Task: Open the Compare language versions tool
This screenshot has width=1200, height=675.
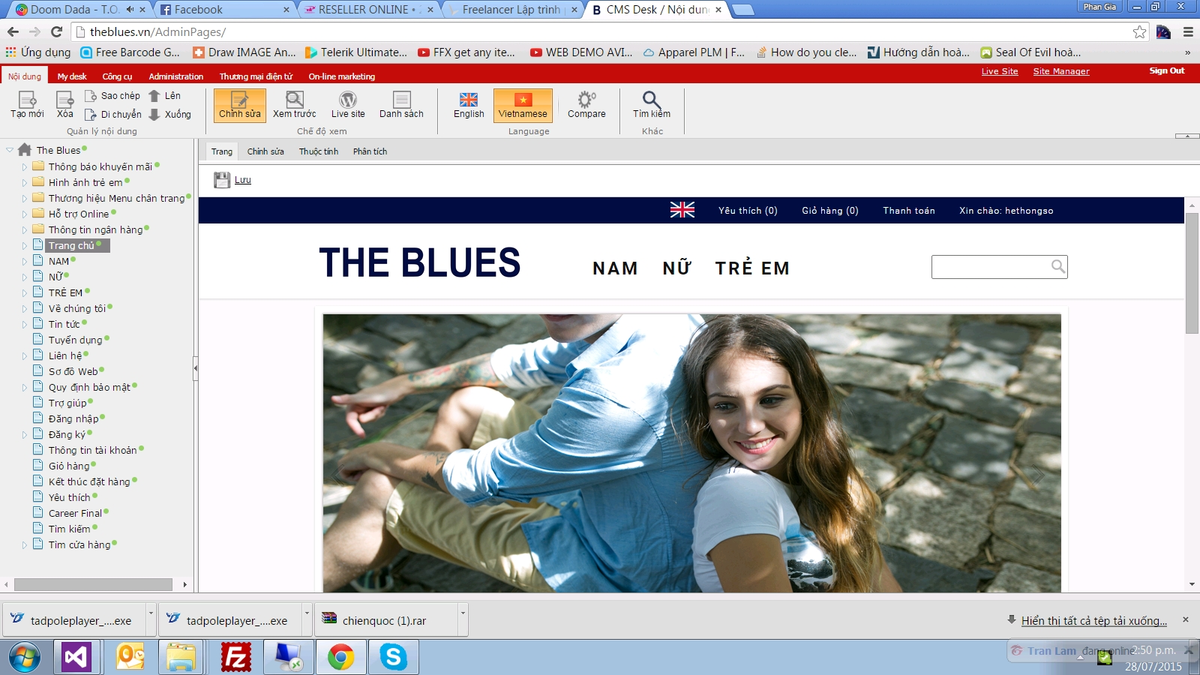Action: (x=586, y=105)
